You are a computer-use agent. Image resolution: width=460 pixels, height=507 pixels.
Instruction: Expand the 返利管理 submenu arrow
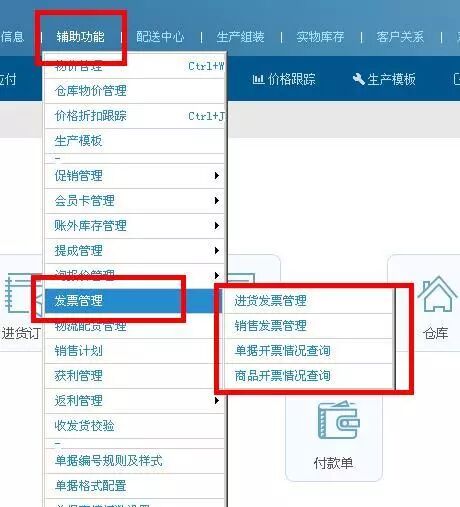pyautogui.click(x=217, y=400)
